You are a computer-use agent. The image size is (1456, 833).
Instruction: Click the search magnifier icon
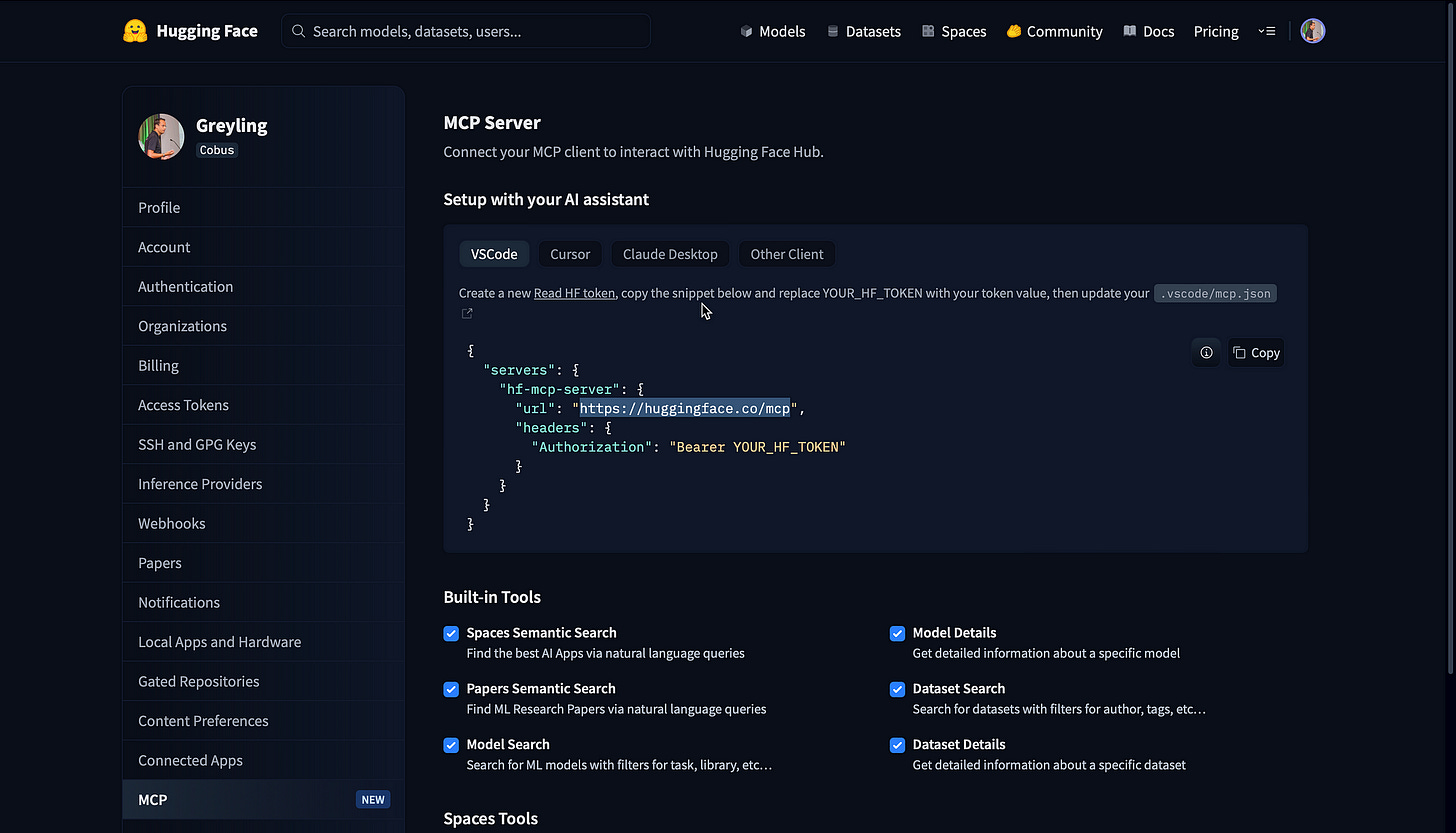[298, 31]
